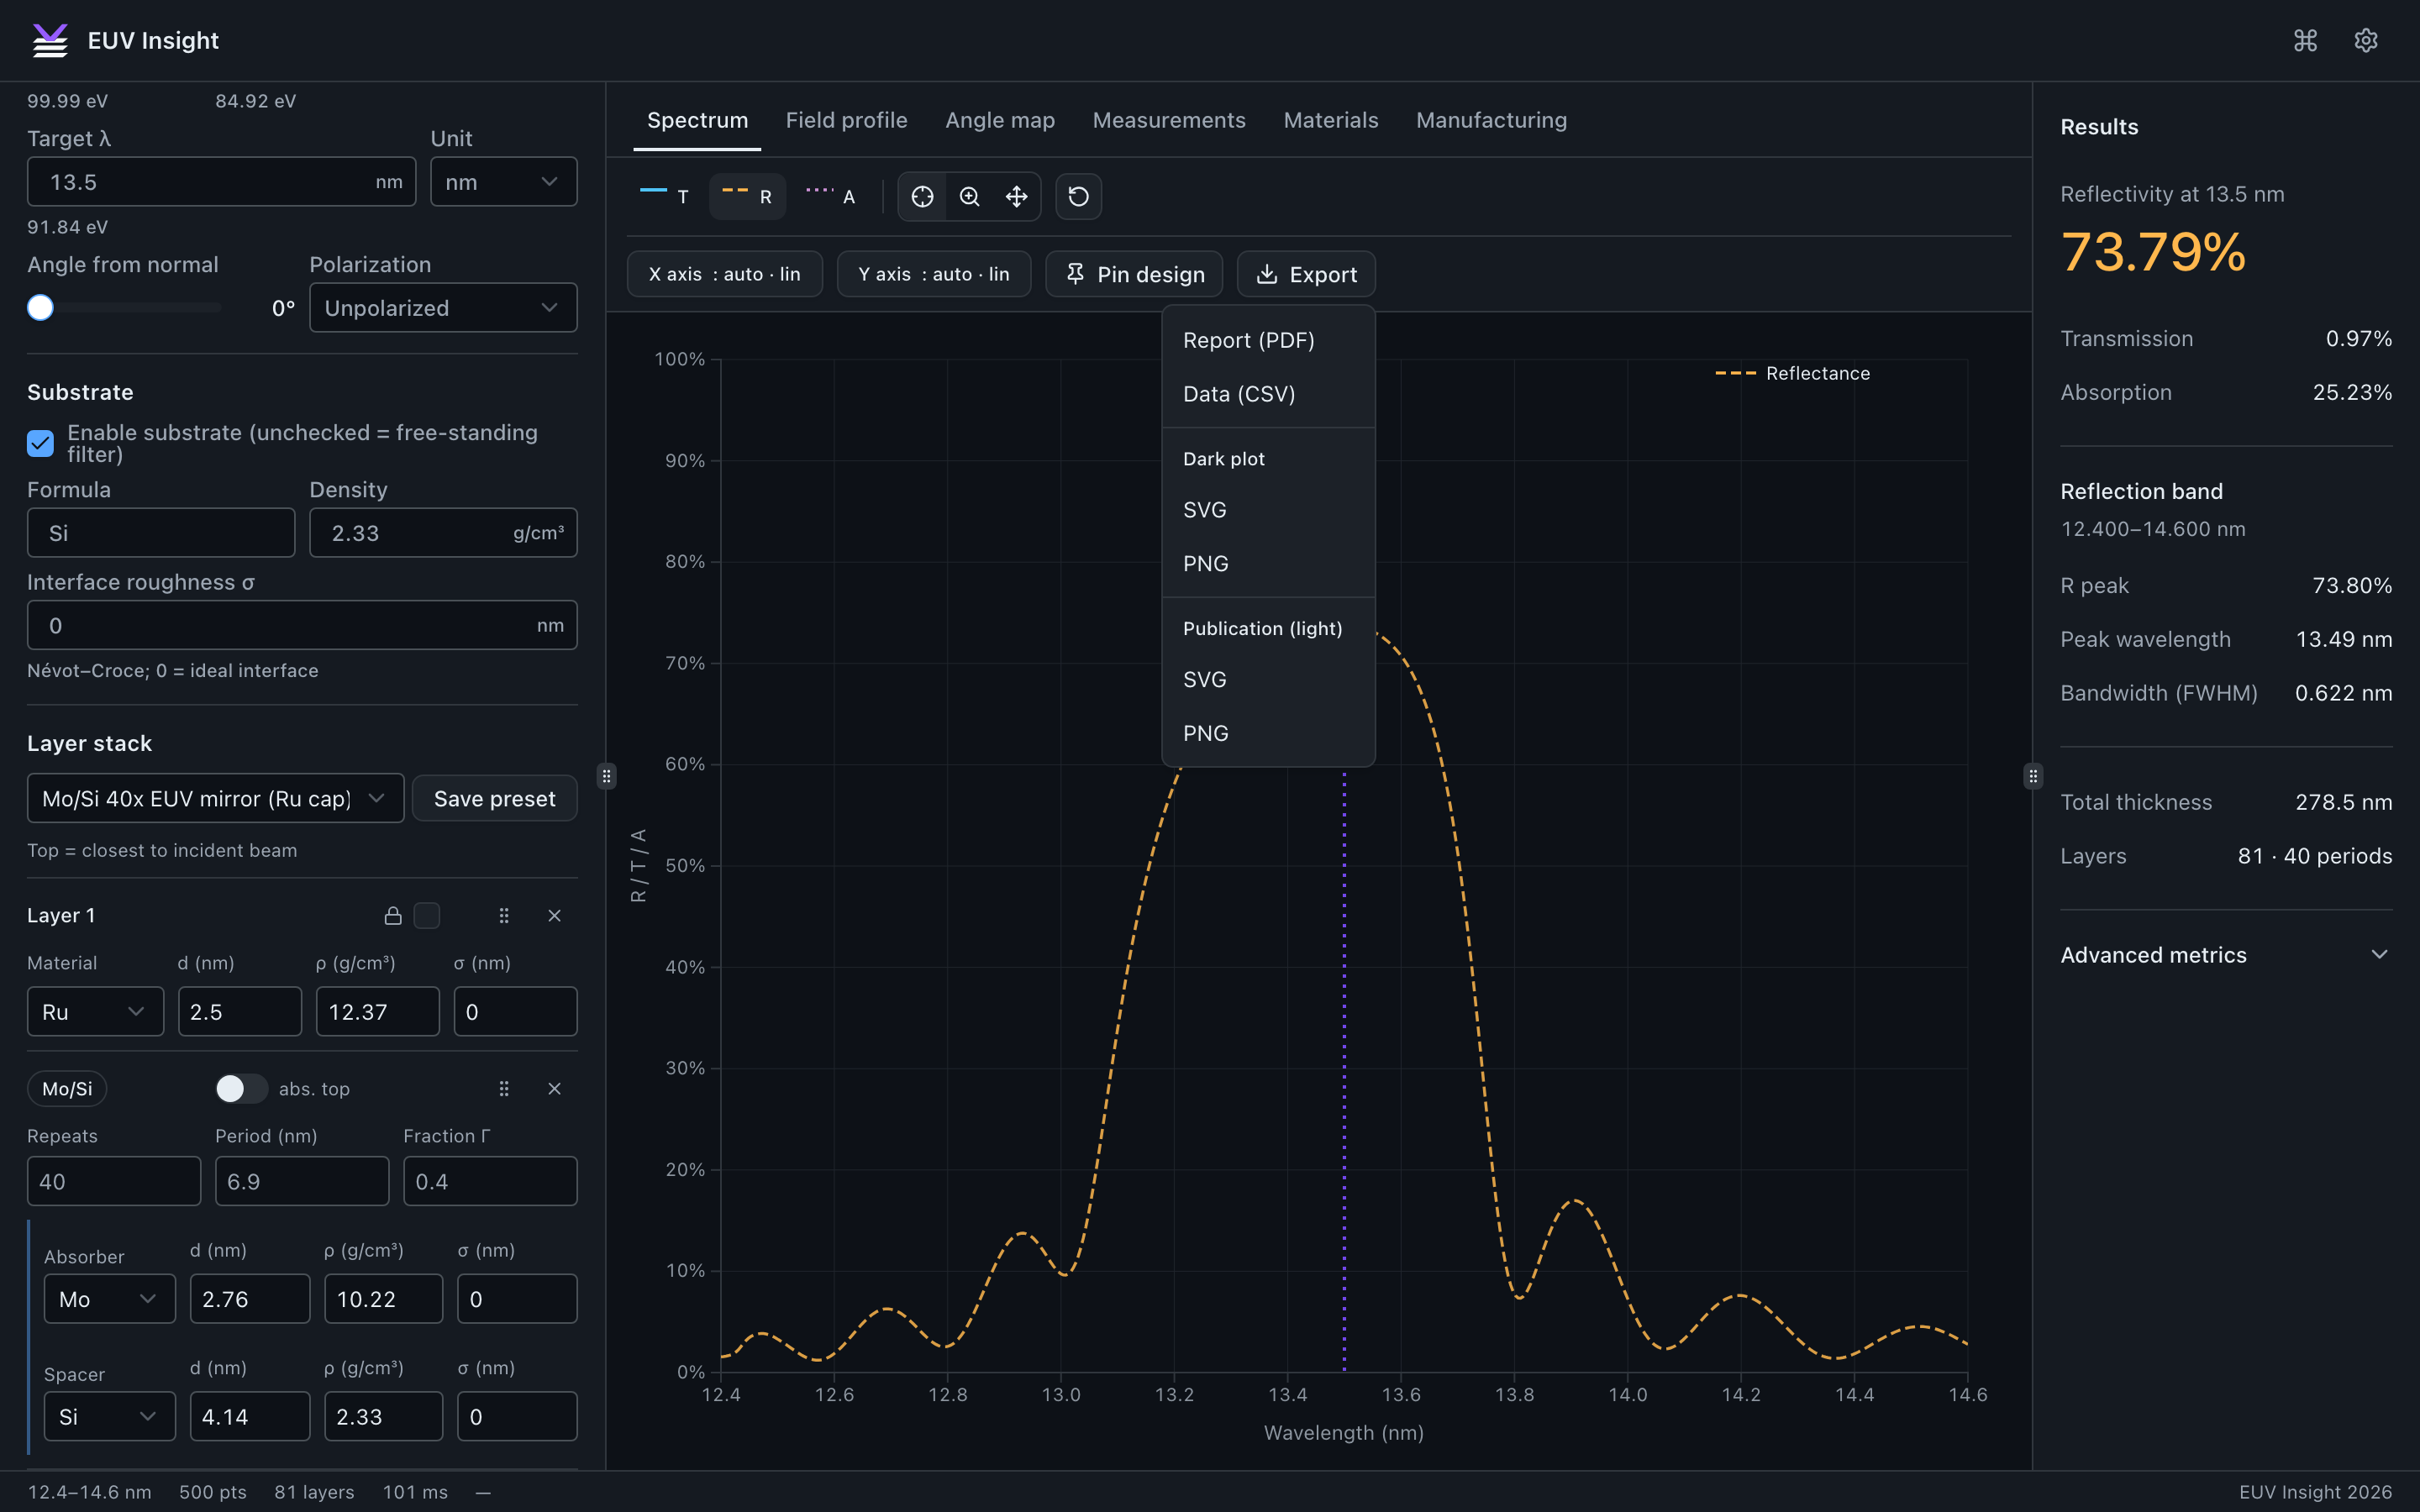
Task: Open the layer stack preset dropdown
Action: 215,798
